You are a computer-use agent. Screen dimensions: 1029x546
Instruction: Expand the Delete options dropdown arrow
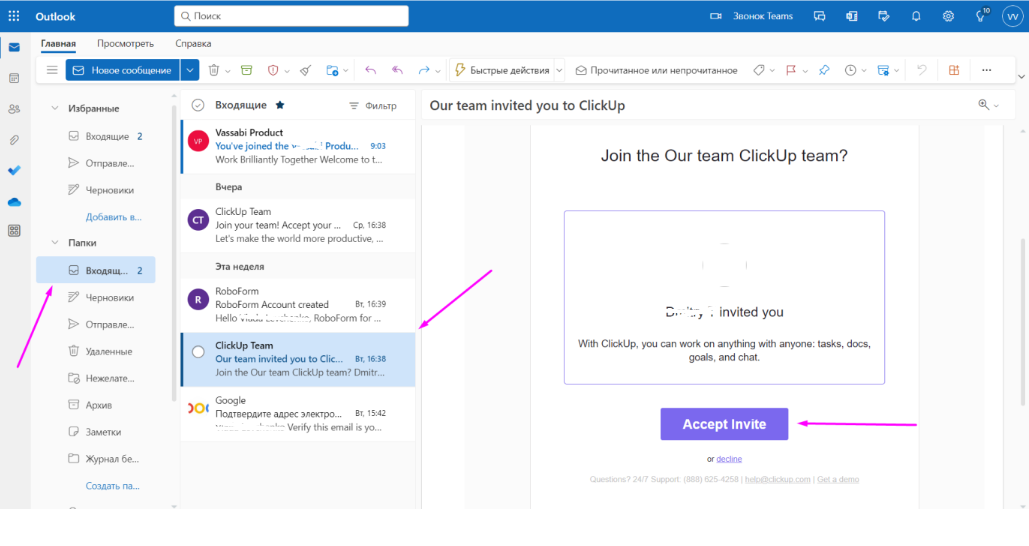(228, 71)
